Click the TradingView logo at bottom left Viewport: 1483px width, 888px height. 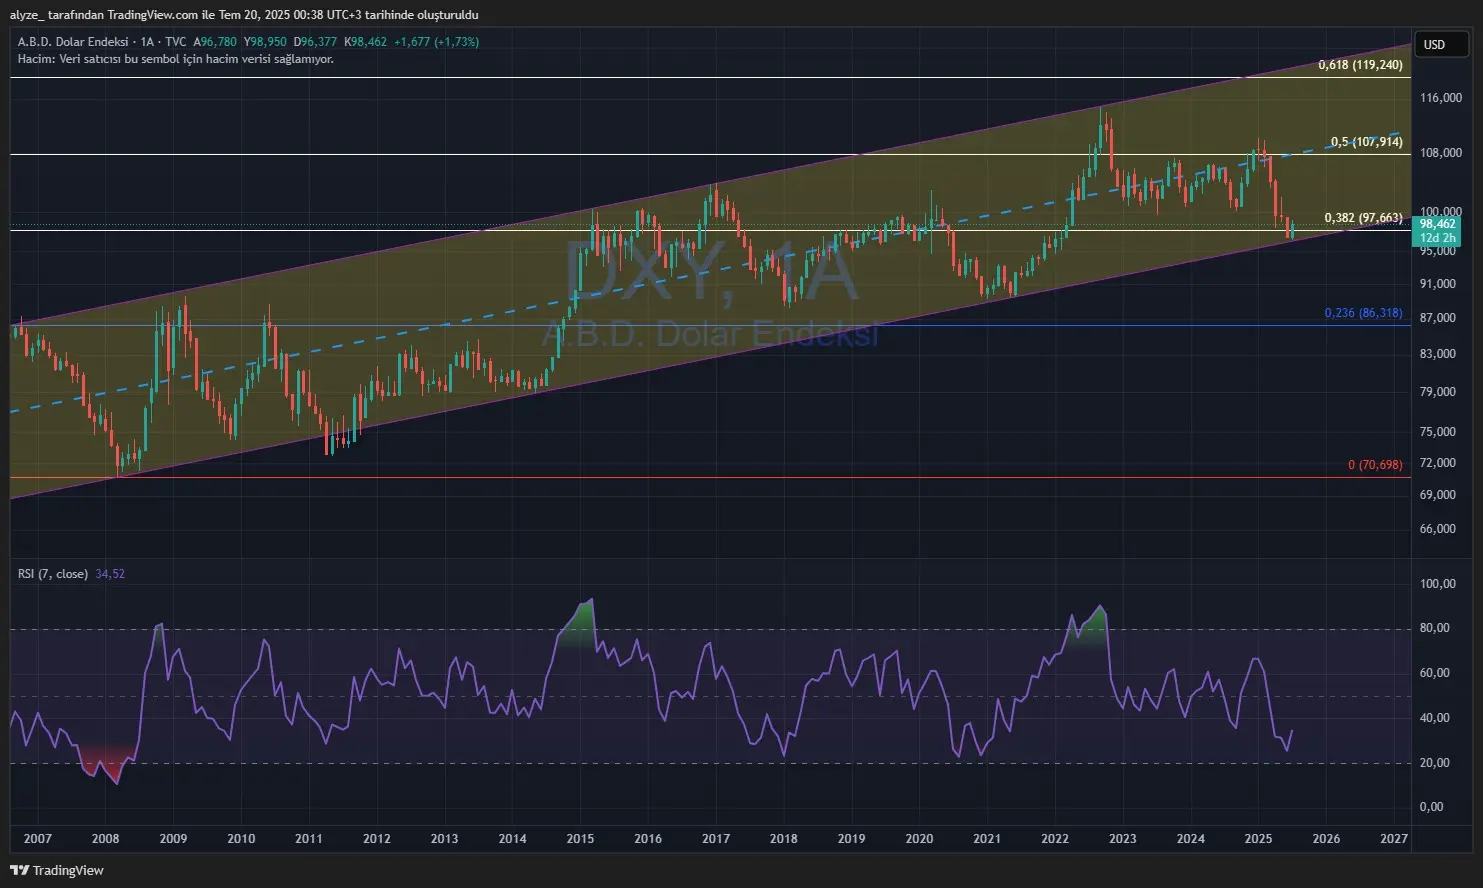coord(57,870)
